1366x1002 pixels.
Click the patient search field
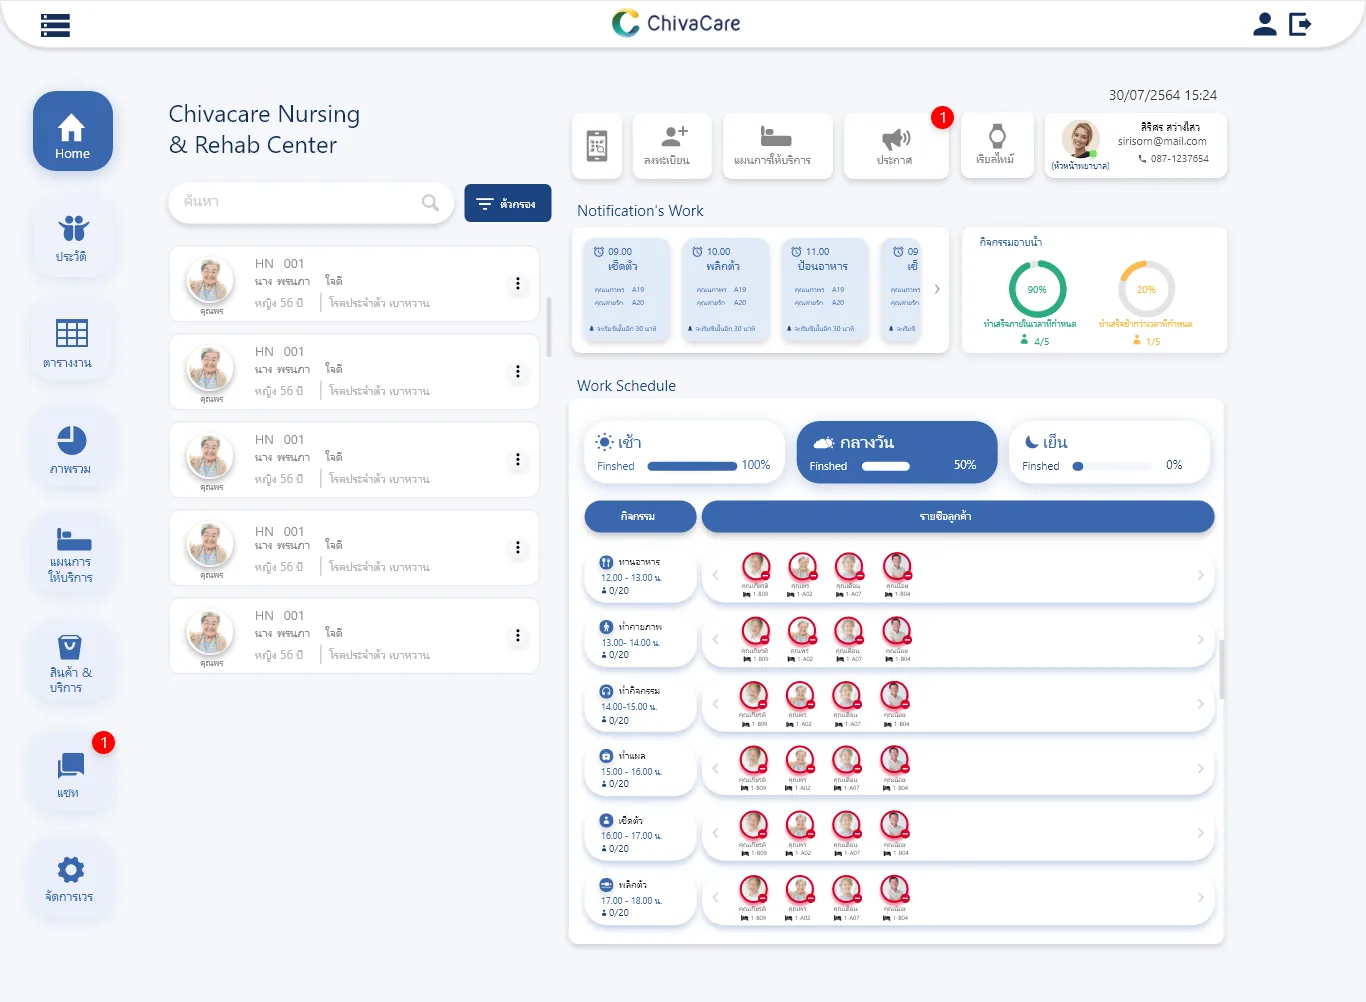[x=300, y=202]
